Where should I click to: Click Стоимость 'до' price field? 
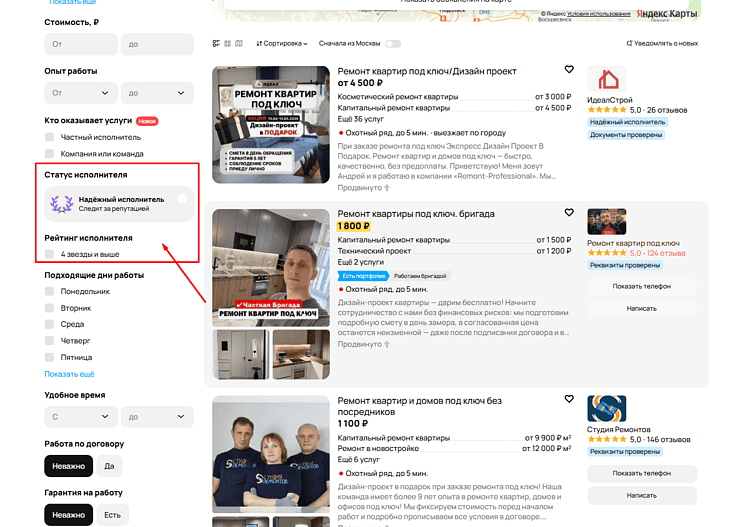click(x=157, y=44)
